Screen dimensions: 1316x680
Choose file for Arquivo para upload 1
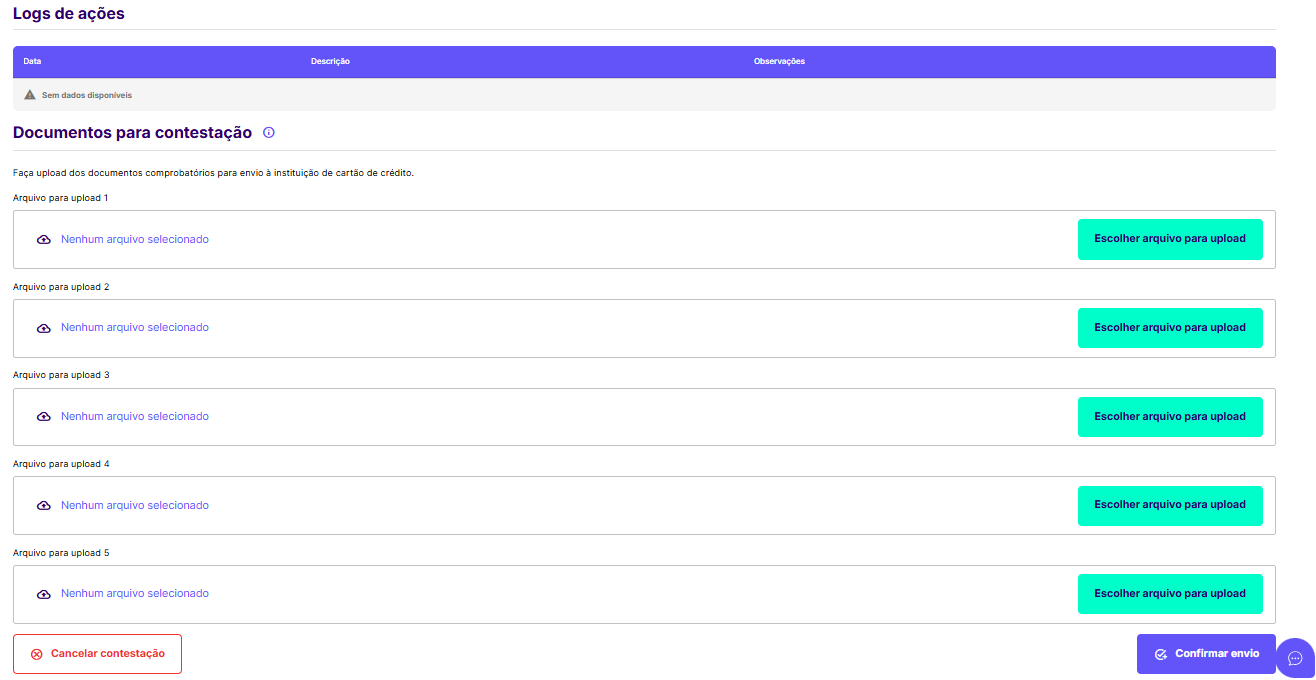(1169, 240)
